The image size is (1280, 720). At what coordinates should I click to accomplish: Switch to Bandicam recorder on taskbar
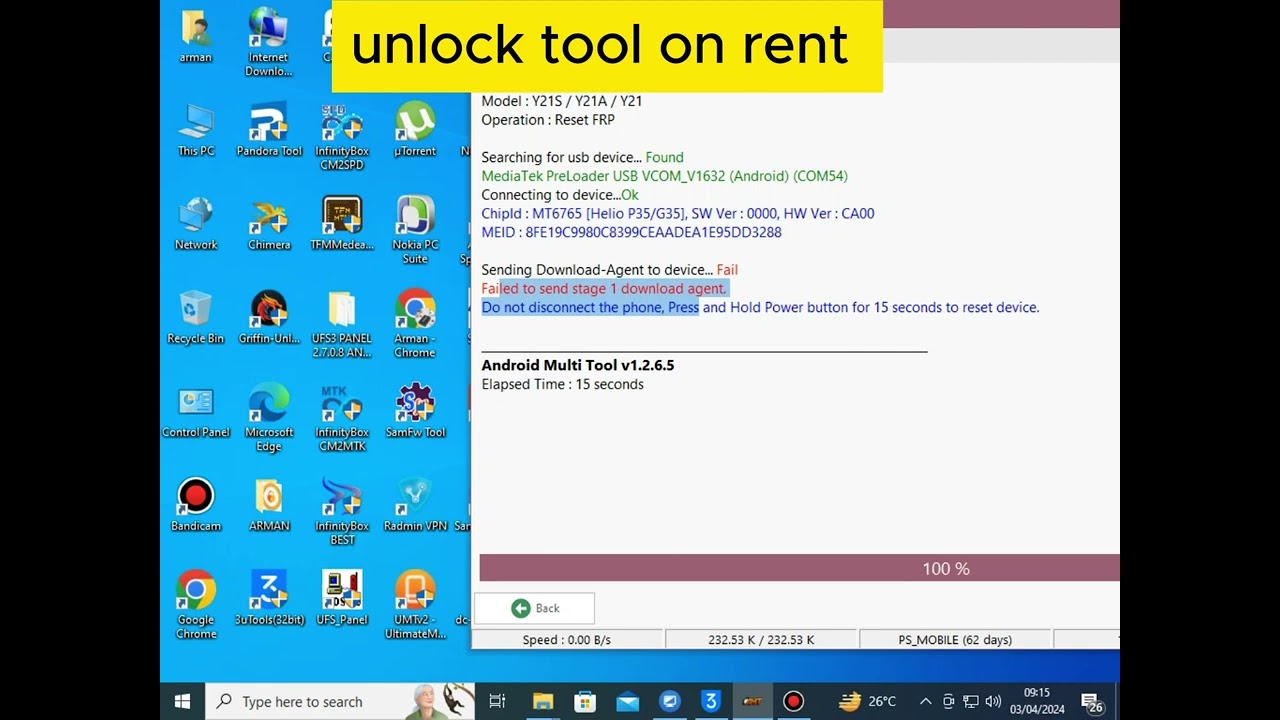coord(794,702)
